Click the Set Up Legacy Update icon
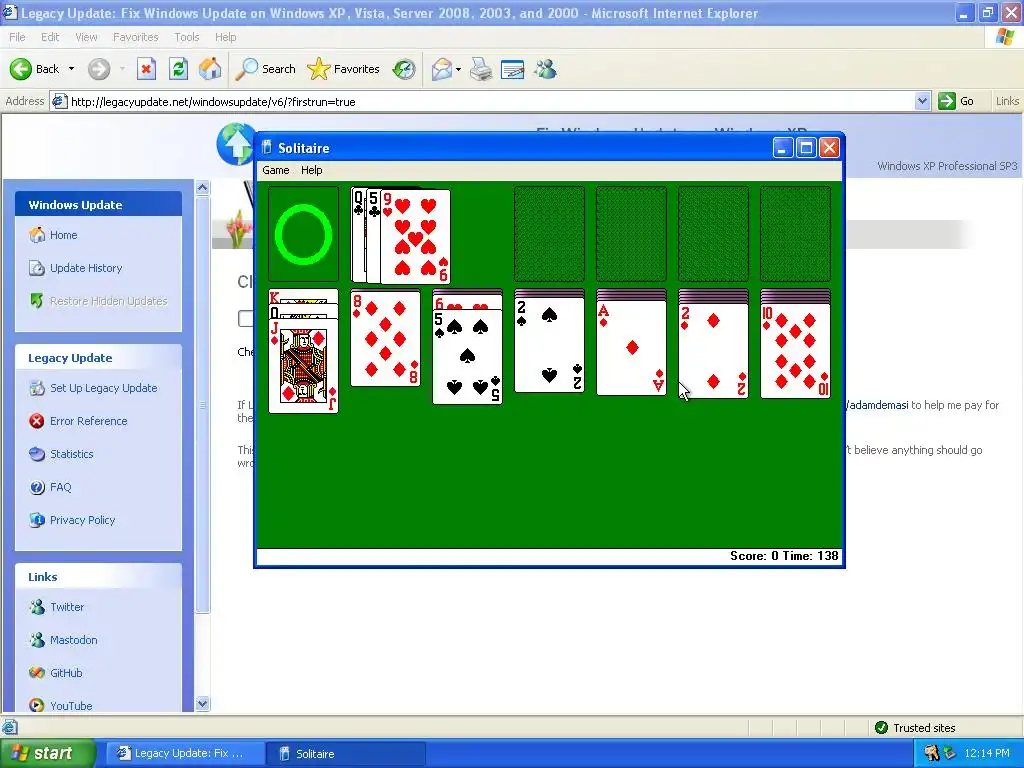 point(37,388)
